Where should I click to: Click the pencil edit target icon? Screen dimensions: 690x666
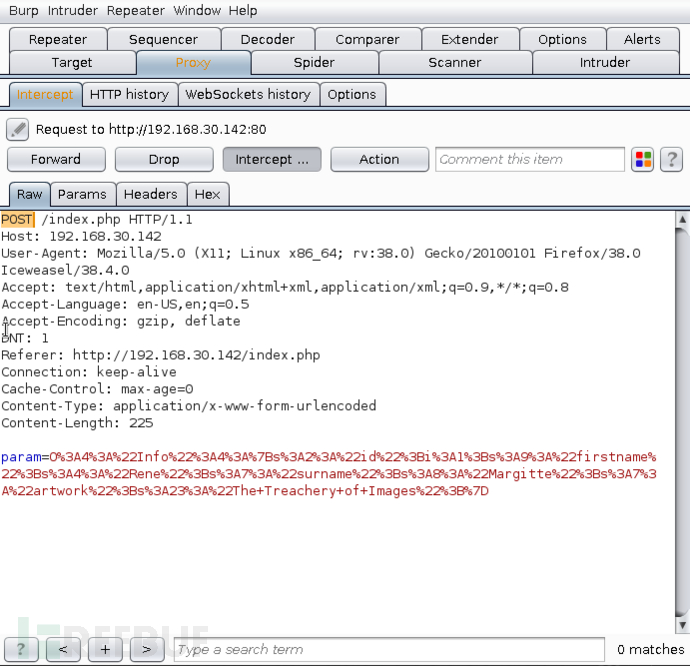(17, 129)
